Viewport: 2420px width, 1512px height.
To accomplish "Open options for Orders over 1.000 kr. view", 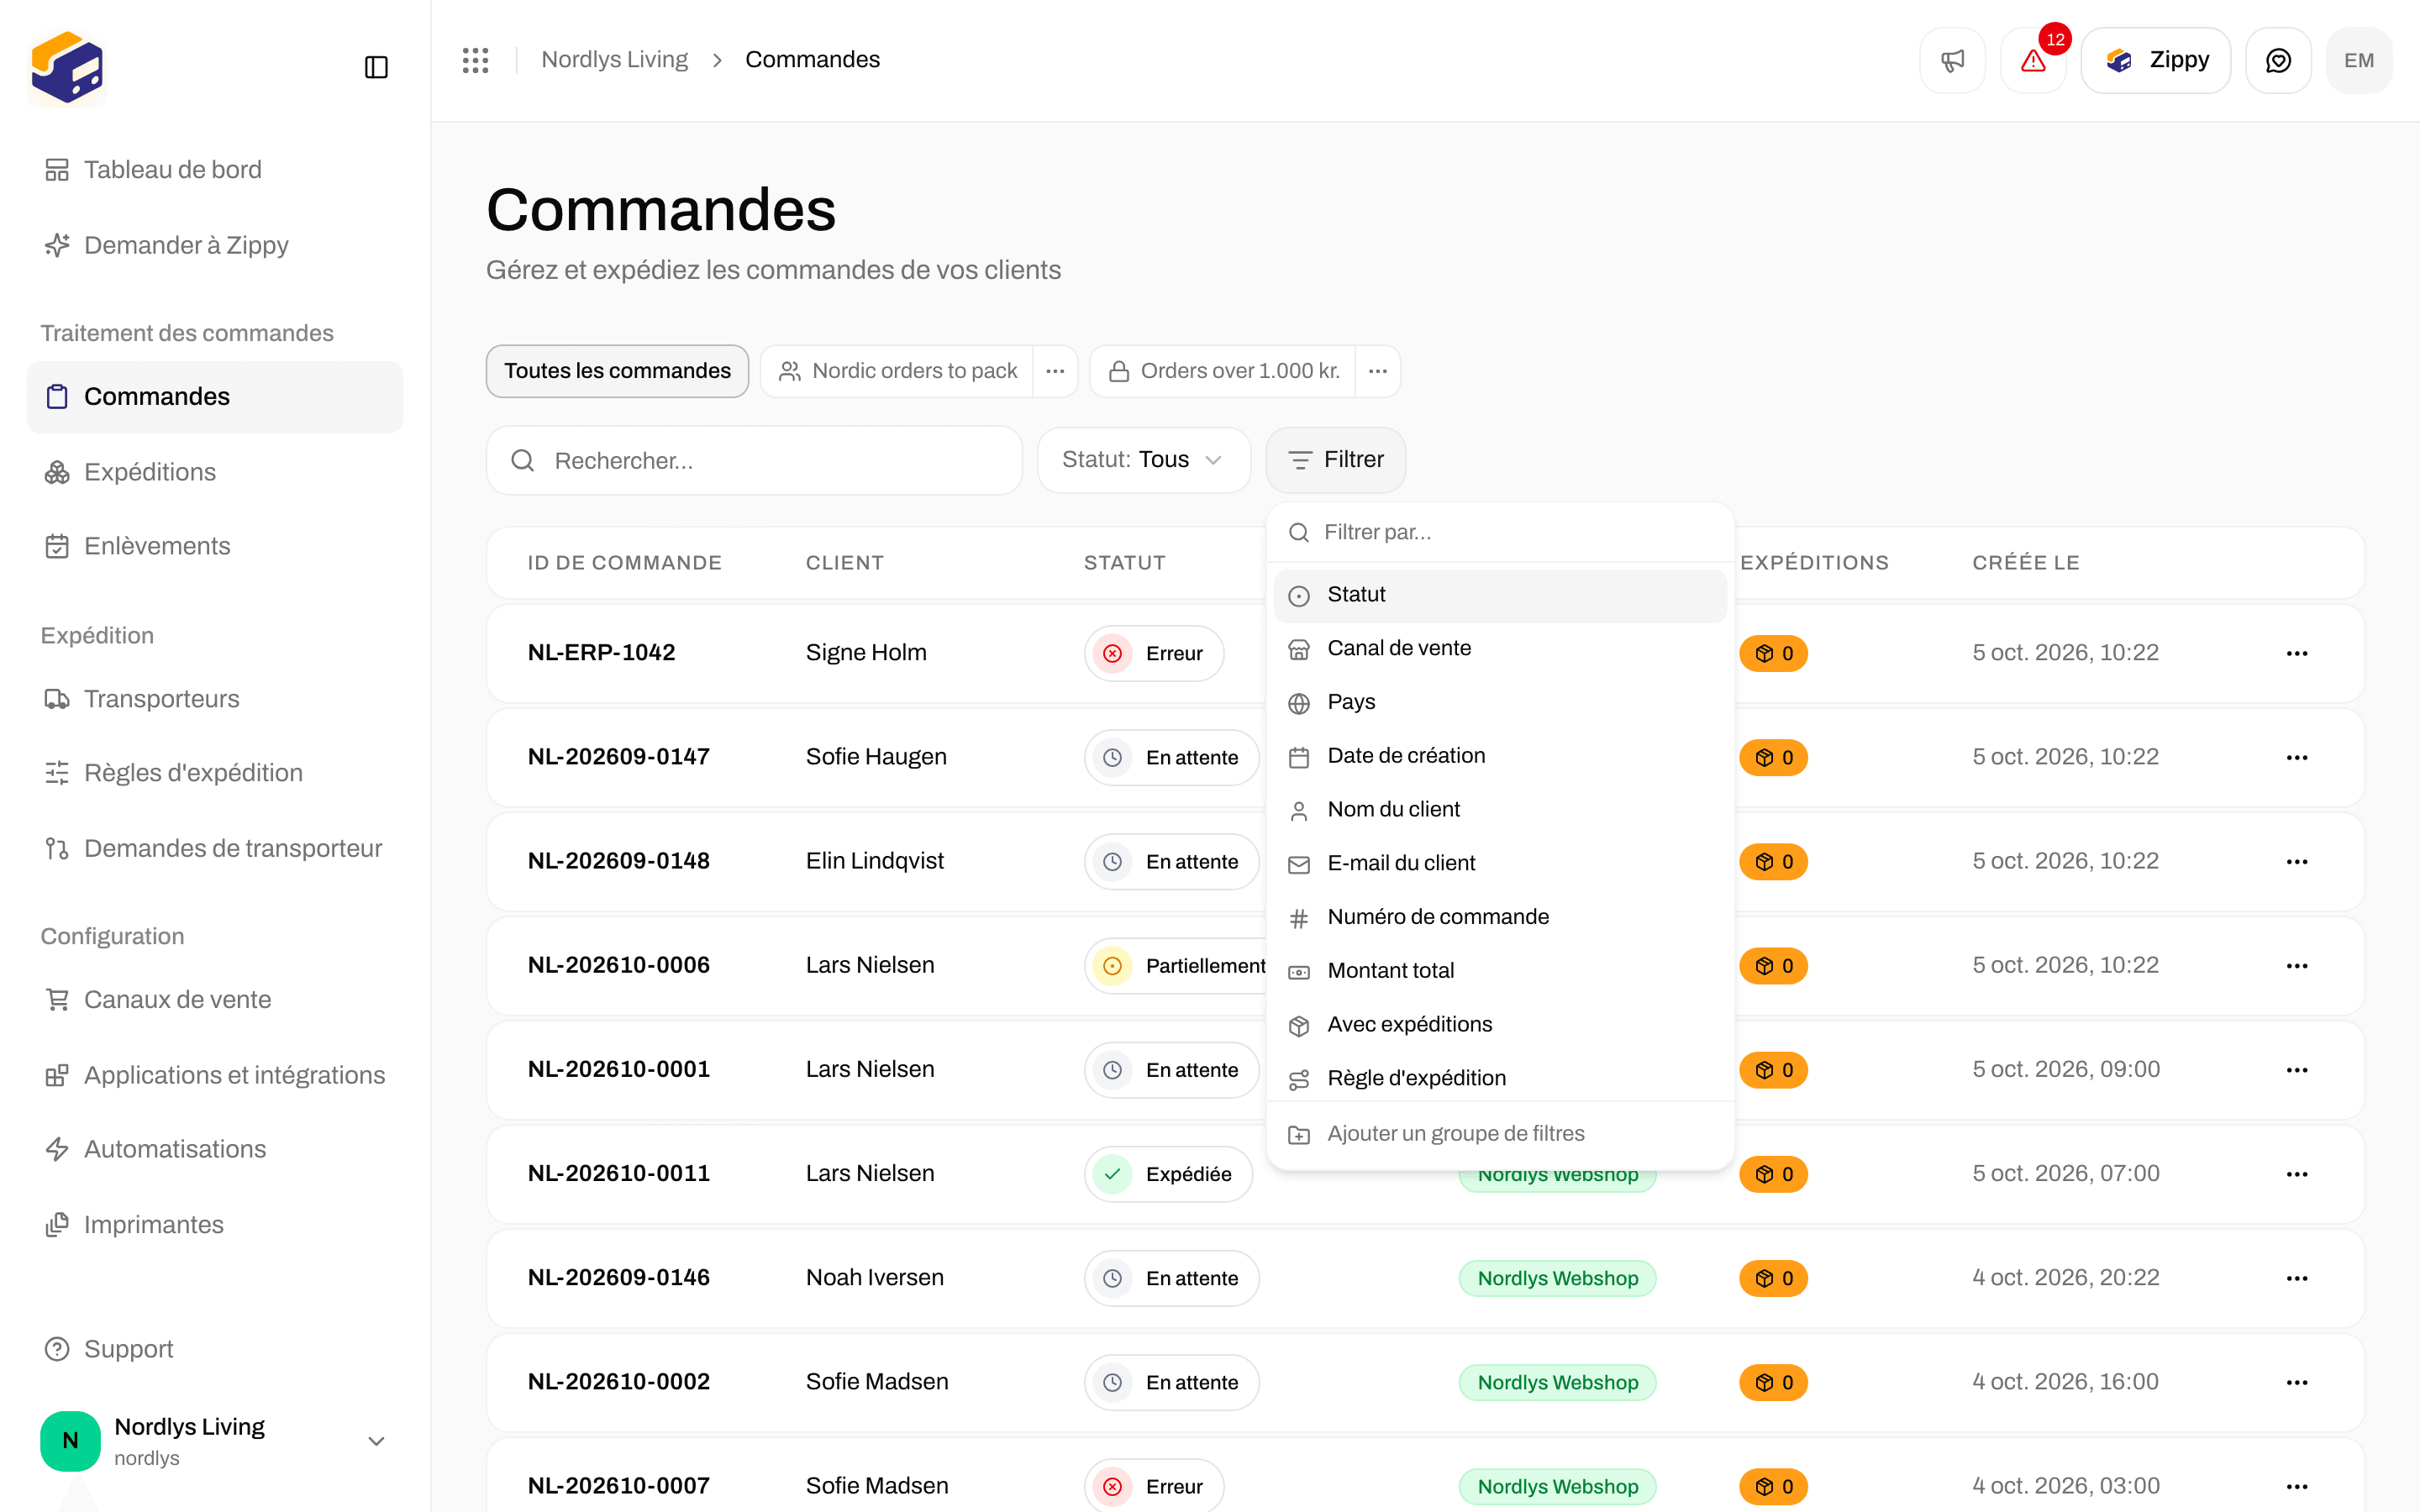I will coord(1377,371).
